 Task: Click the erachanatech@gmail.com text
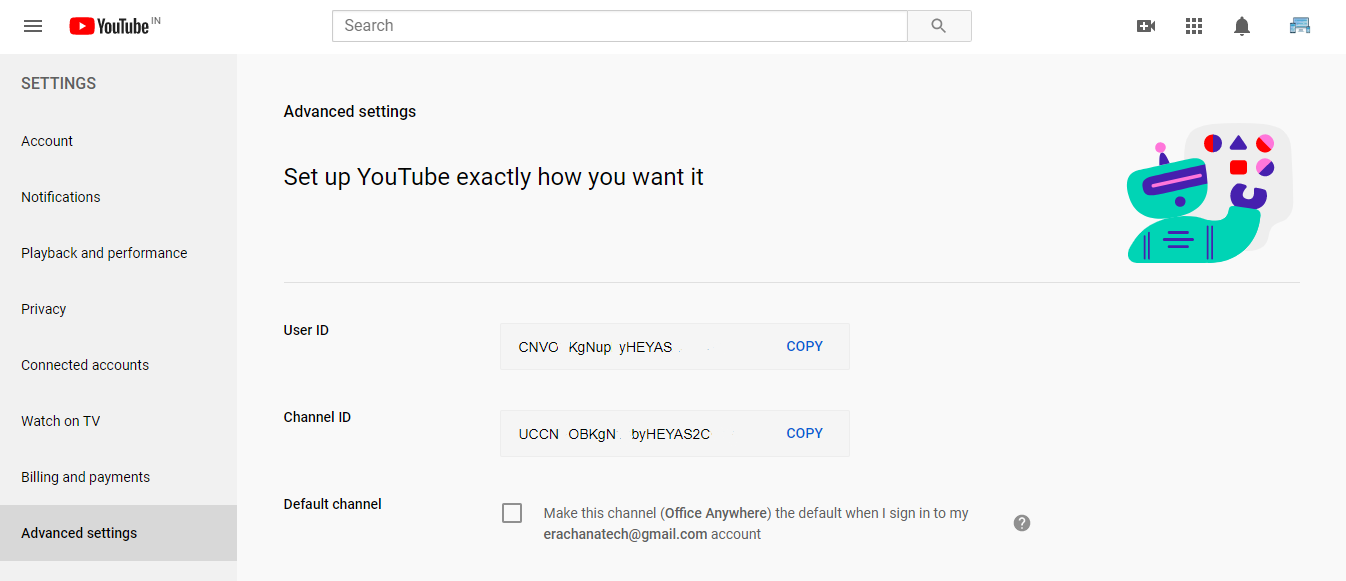coord(625,534)
